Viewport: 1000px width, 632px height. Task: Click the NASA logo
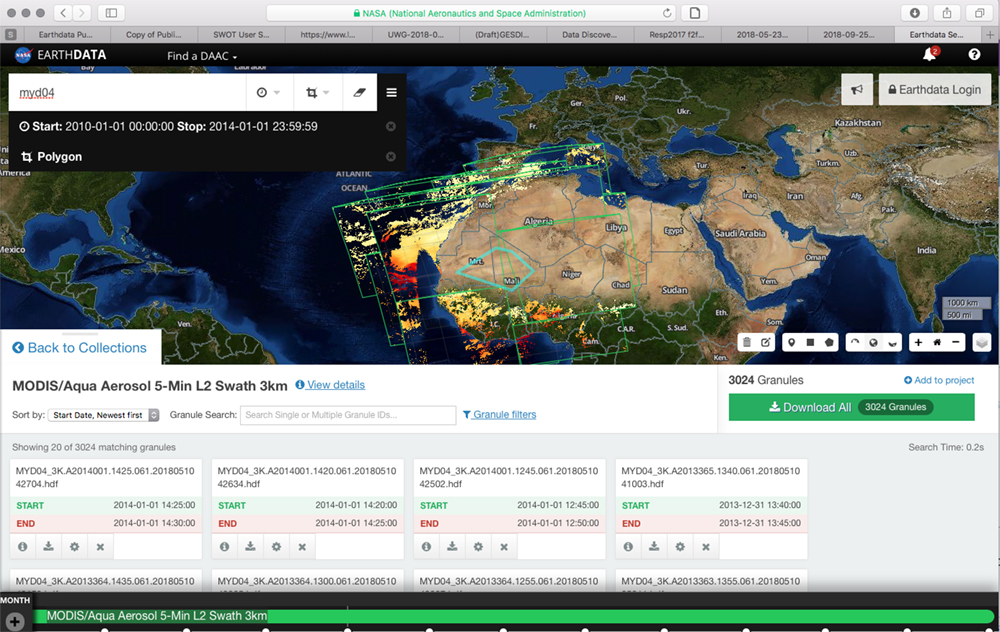(23, 55)
